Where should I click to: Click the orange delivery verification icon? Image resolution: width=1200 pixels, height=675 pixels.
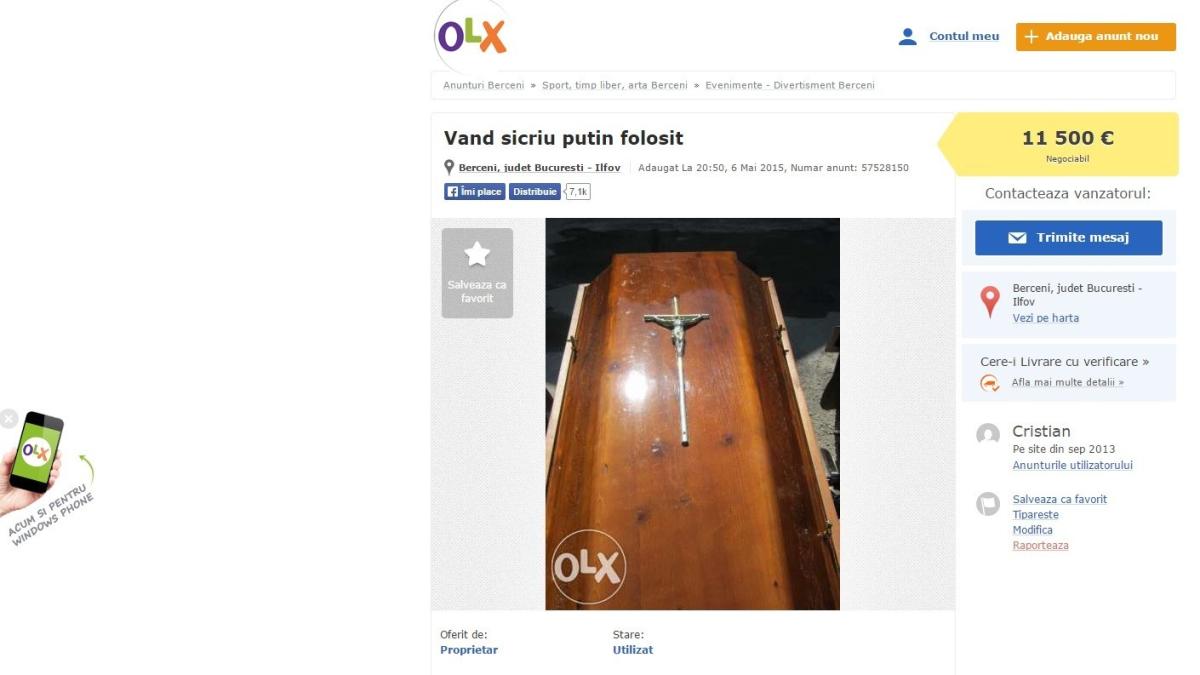click(990, 382)
